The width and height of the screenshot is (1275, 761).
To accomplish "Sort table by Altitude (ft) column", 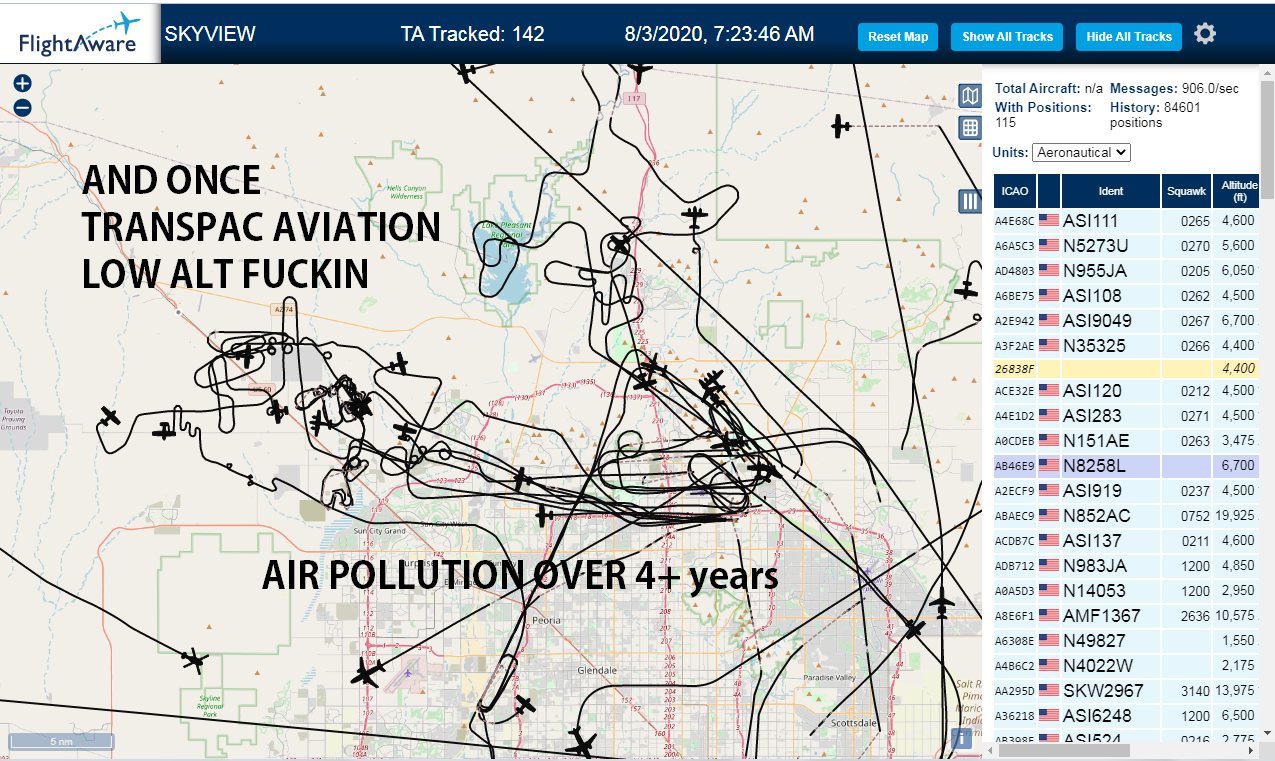I will (1238, 191).
